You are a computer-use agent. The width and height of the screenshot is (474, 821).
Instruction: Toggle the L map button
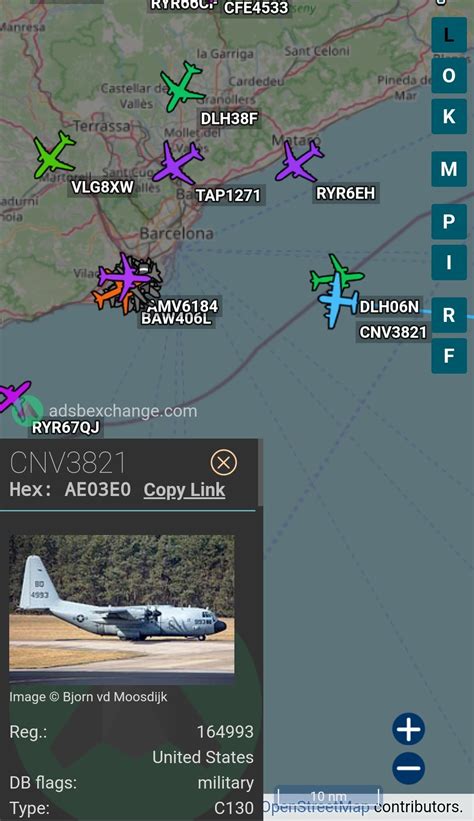(x=449, y=35)
